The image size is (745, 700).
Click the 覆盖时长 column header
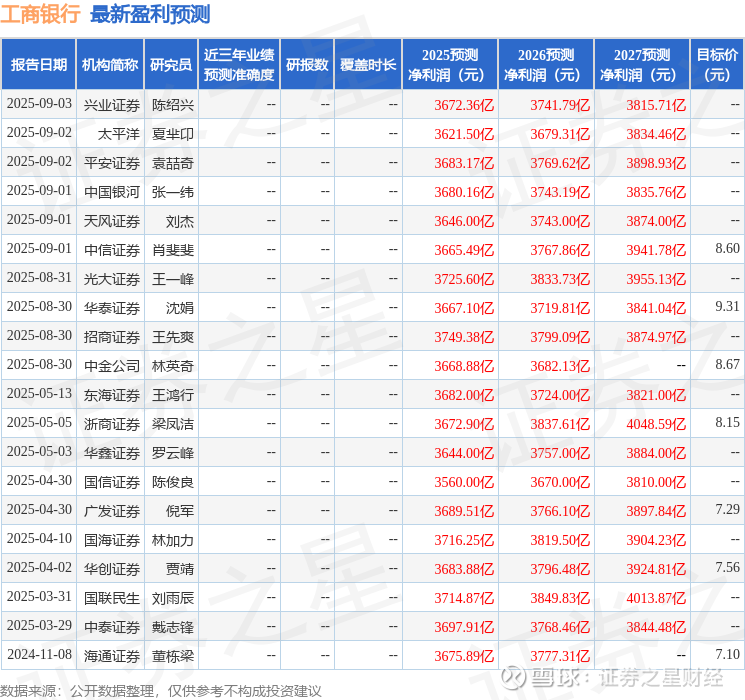pos(368,65)
